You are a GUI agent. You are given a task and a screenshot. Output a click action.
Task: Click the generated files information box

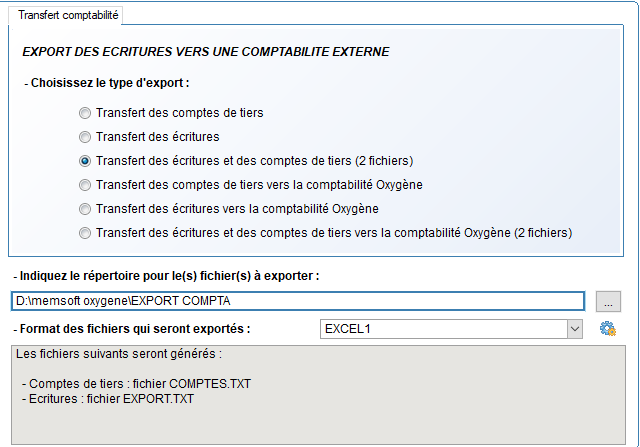point(318,395)
